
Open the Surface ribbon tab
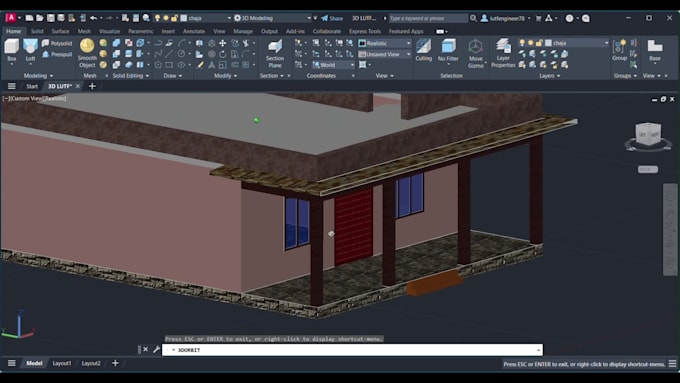[60, 31]
